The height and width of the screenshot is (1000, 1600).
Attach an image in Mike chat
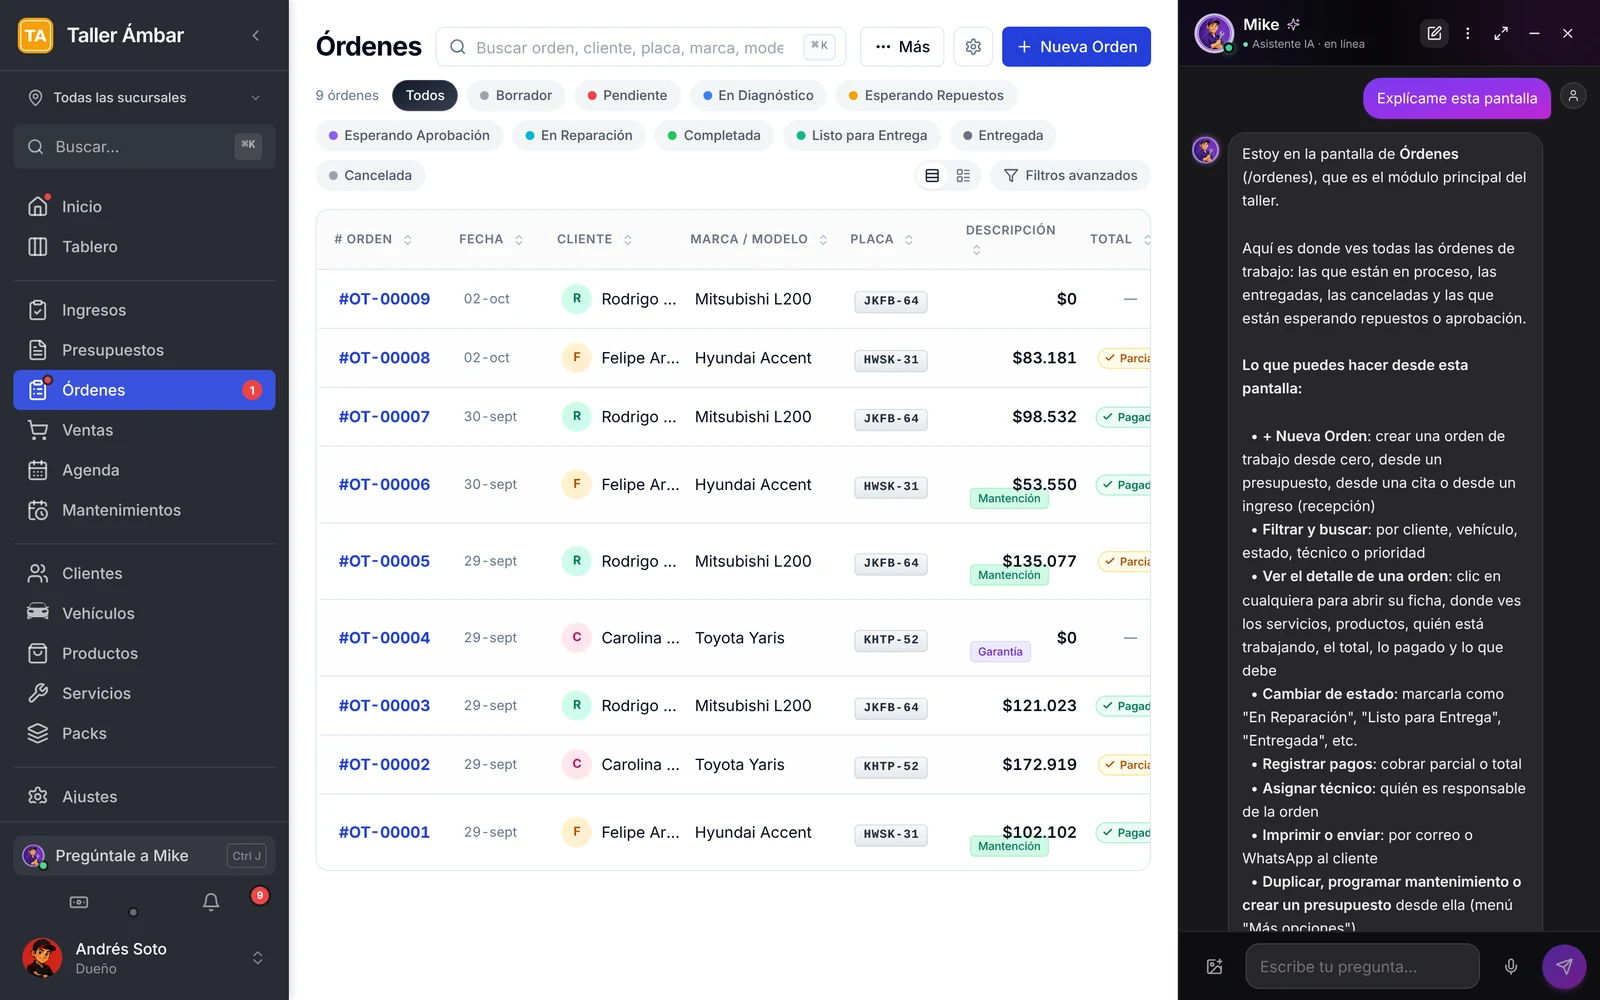(1215, 967)
